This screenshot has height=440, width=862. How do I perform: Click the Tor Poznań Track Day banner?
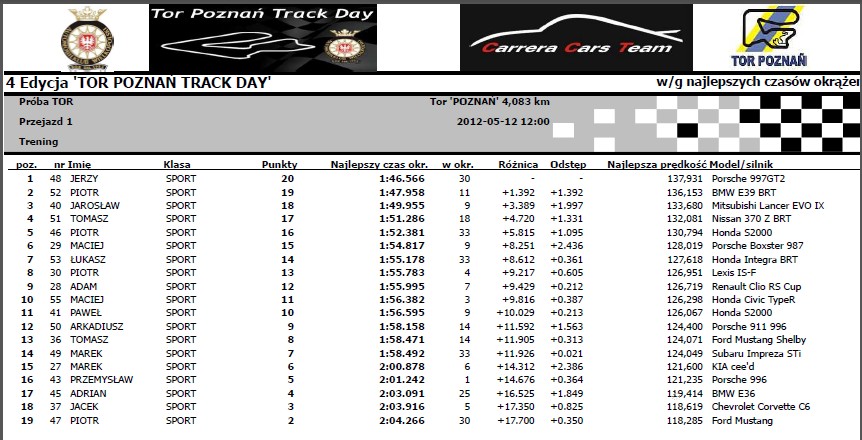pos(263,38)
